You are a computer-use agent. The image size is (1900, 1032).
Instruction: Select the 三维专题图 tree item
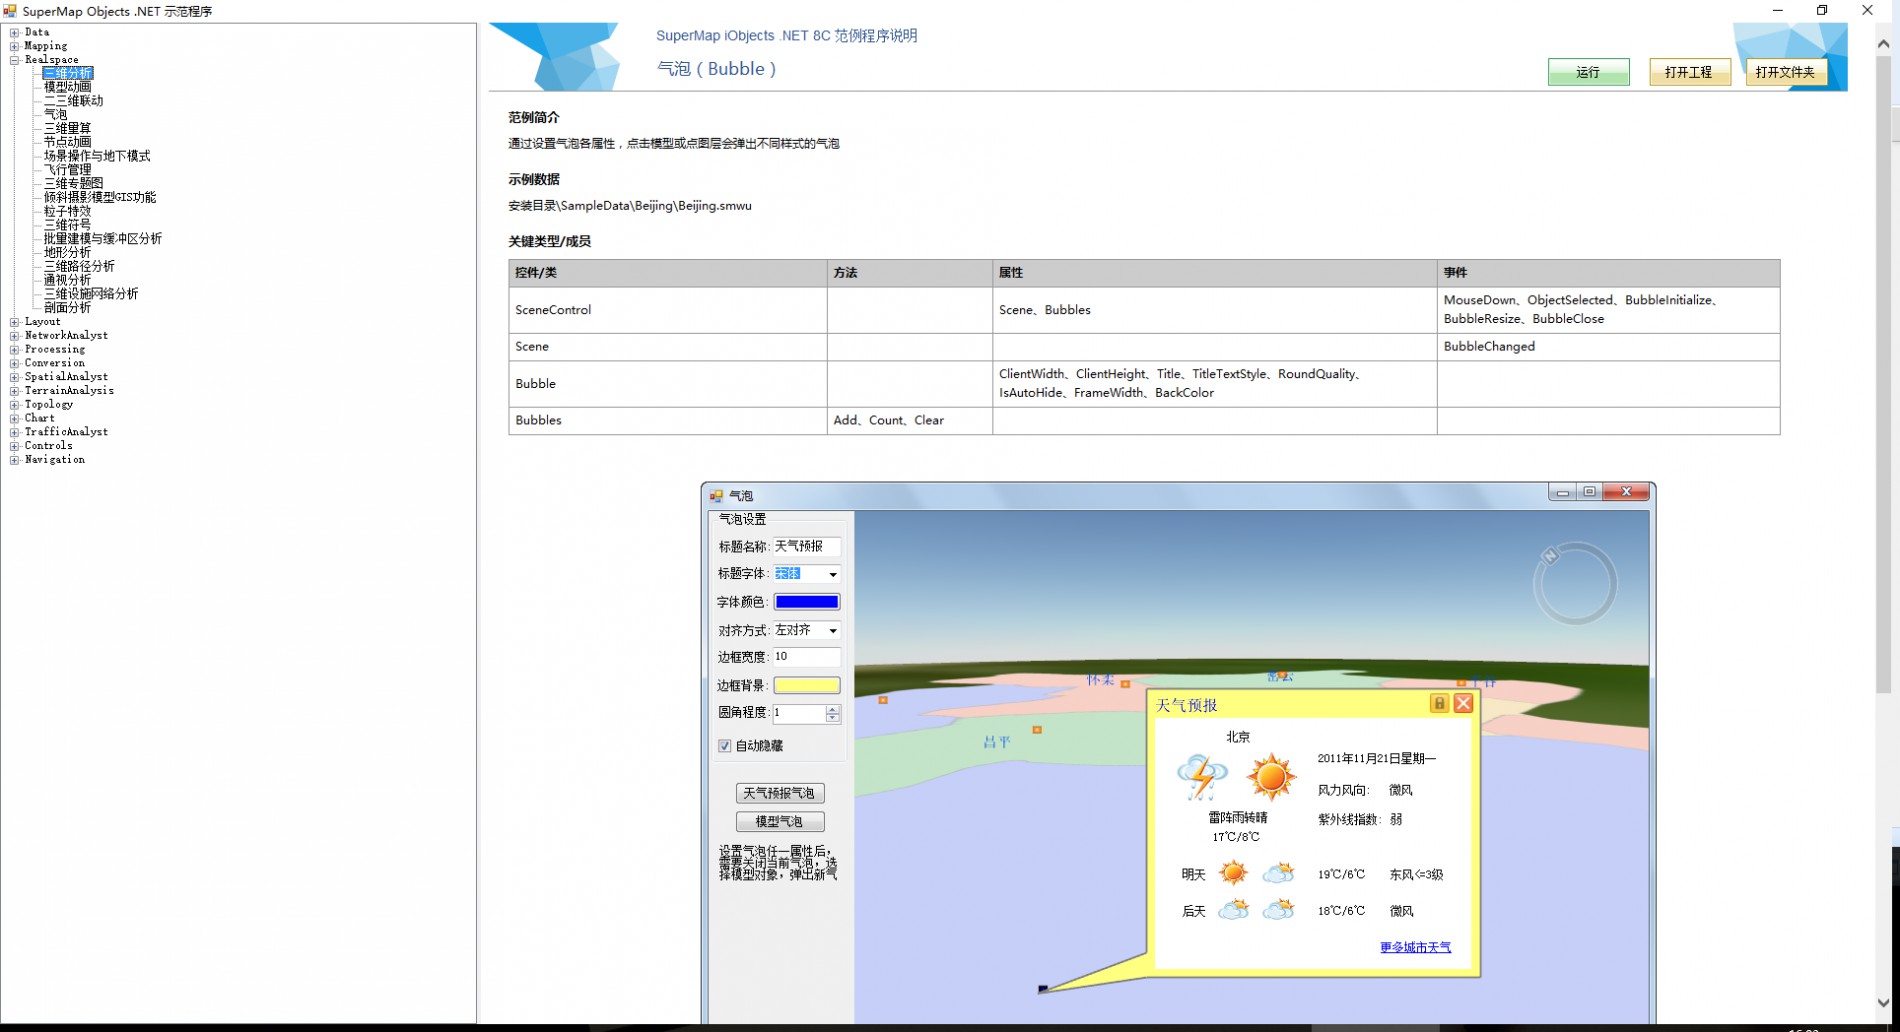[x=74, y=184]
